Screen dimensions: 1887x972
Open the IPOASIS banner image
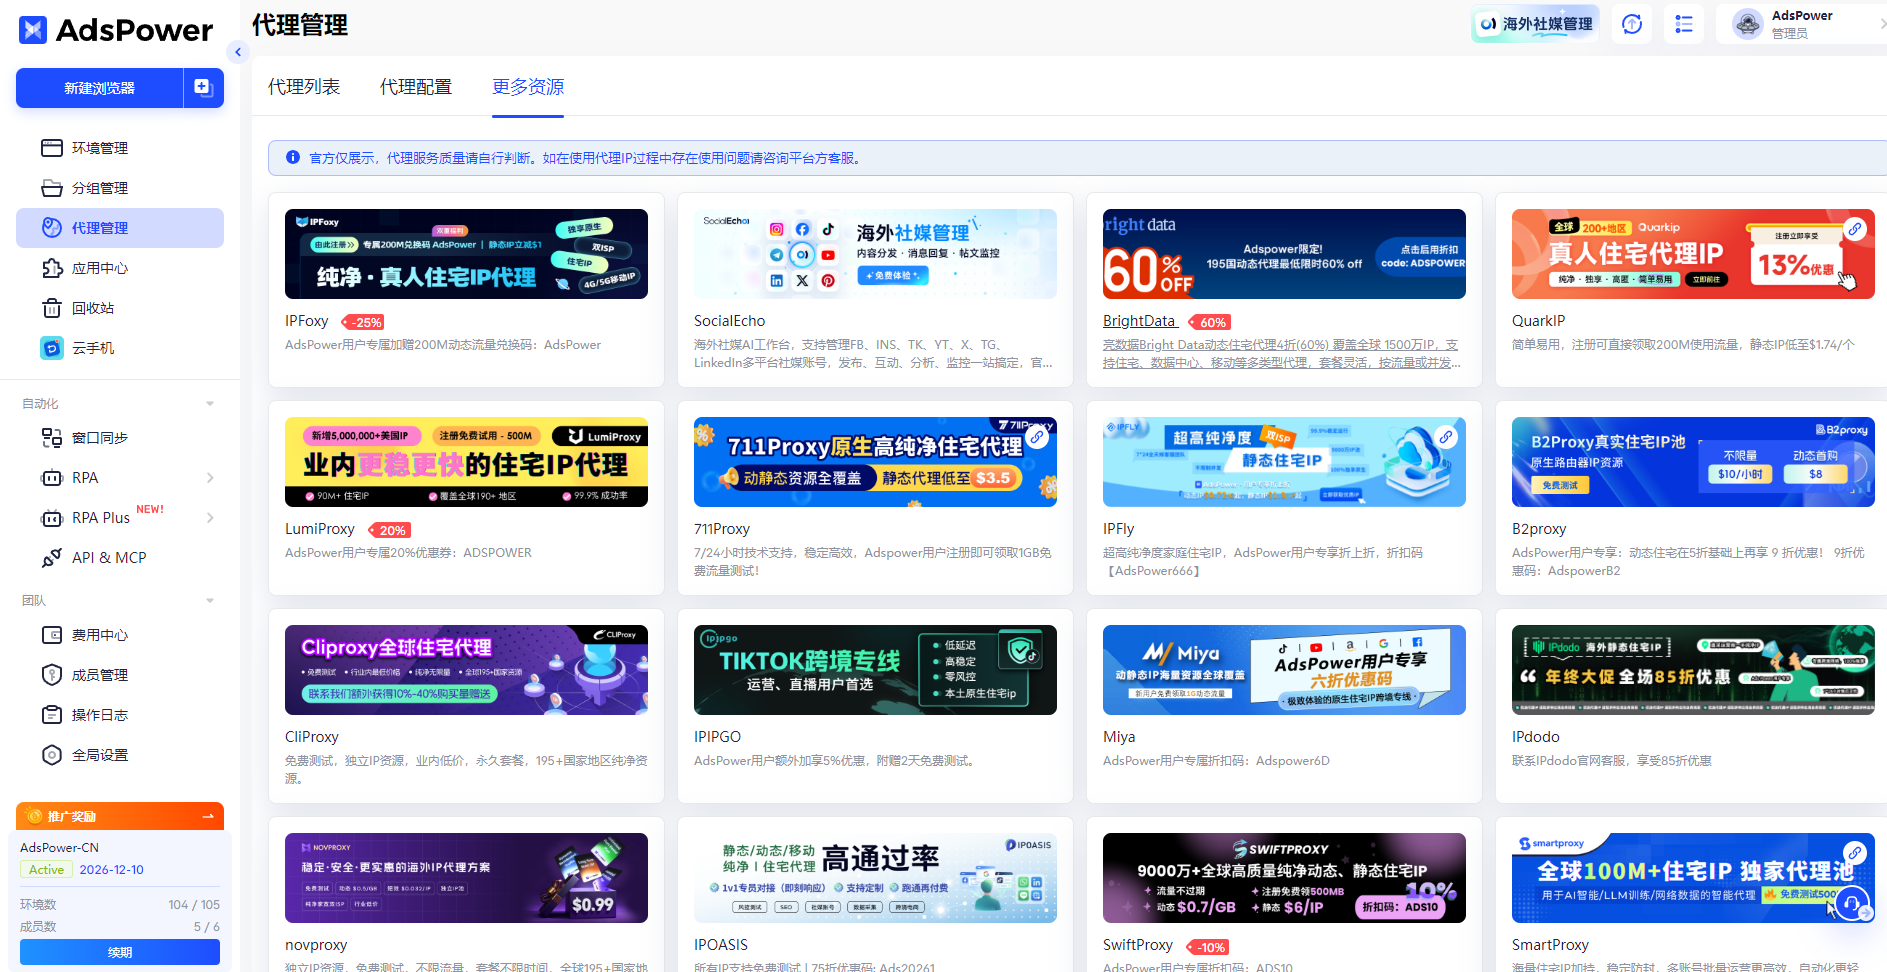(x=875, y=878)
